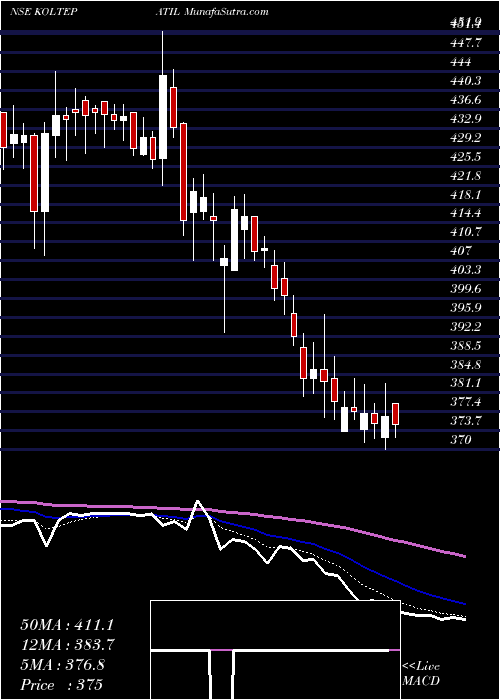This screenshot has width=500, height=700.
Task: Click the 392.2 price axis label
Action: (466, 326)
